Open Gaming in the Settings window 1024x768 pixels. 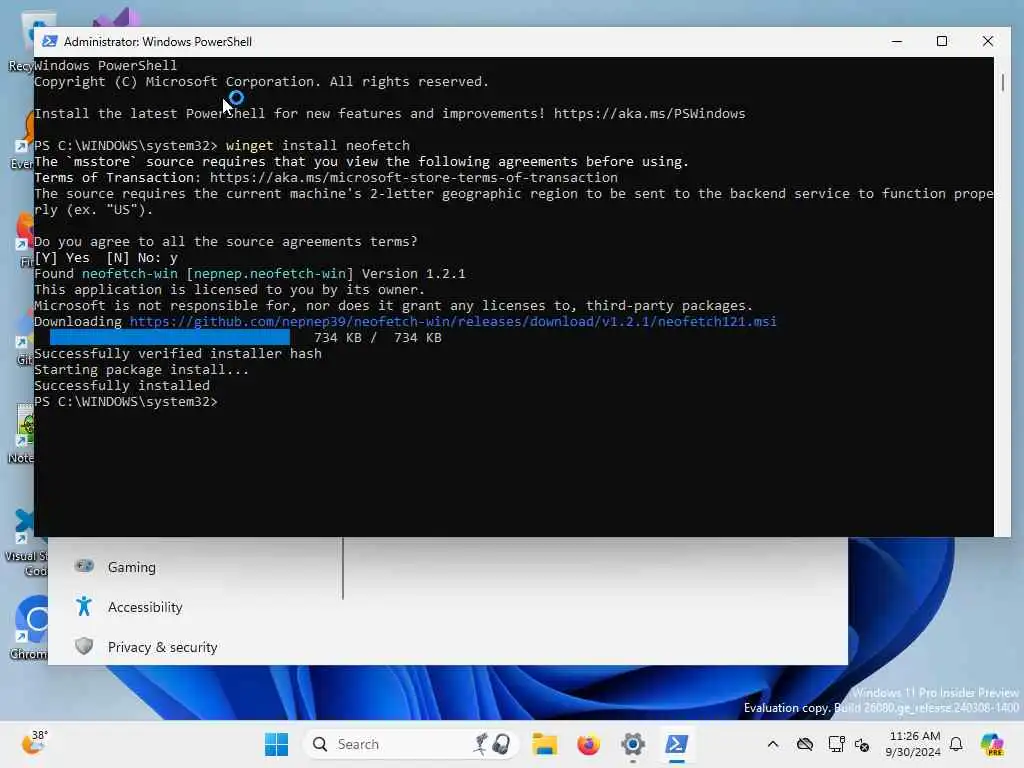(x=131, y=567)
